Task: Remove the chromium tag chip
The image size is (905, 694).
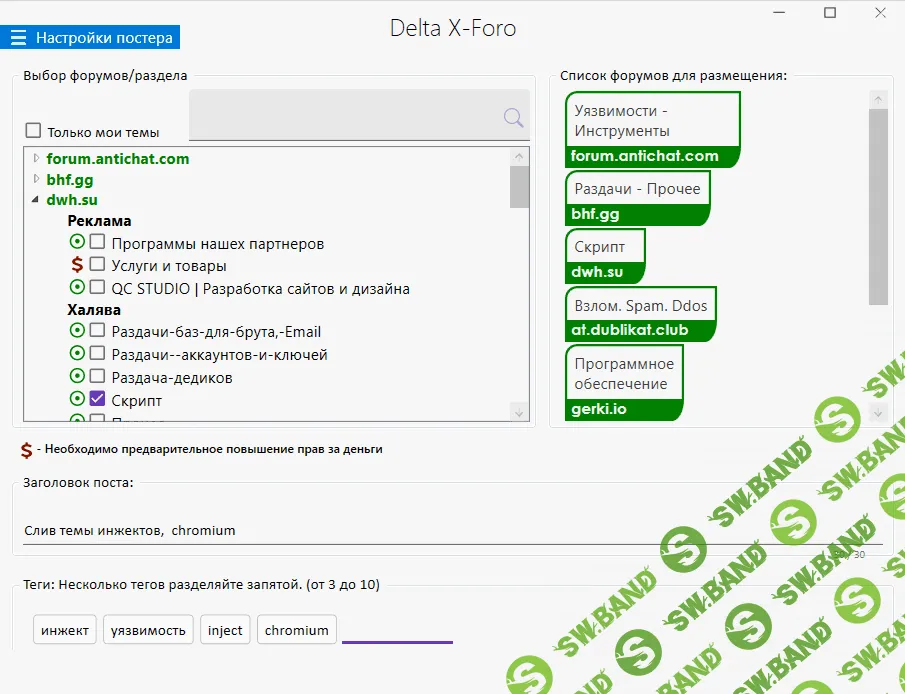Action: coord(298,629)
